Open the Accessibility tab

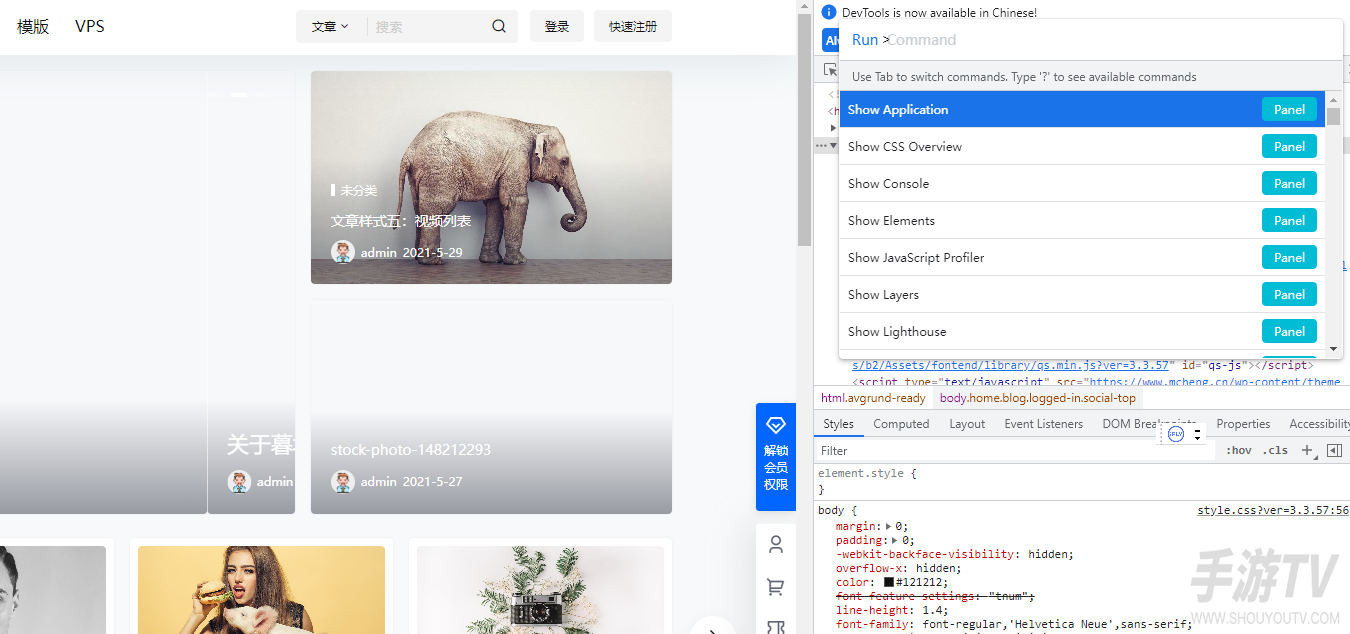coord(1319,424)
